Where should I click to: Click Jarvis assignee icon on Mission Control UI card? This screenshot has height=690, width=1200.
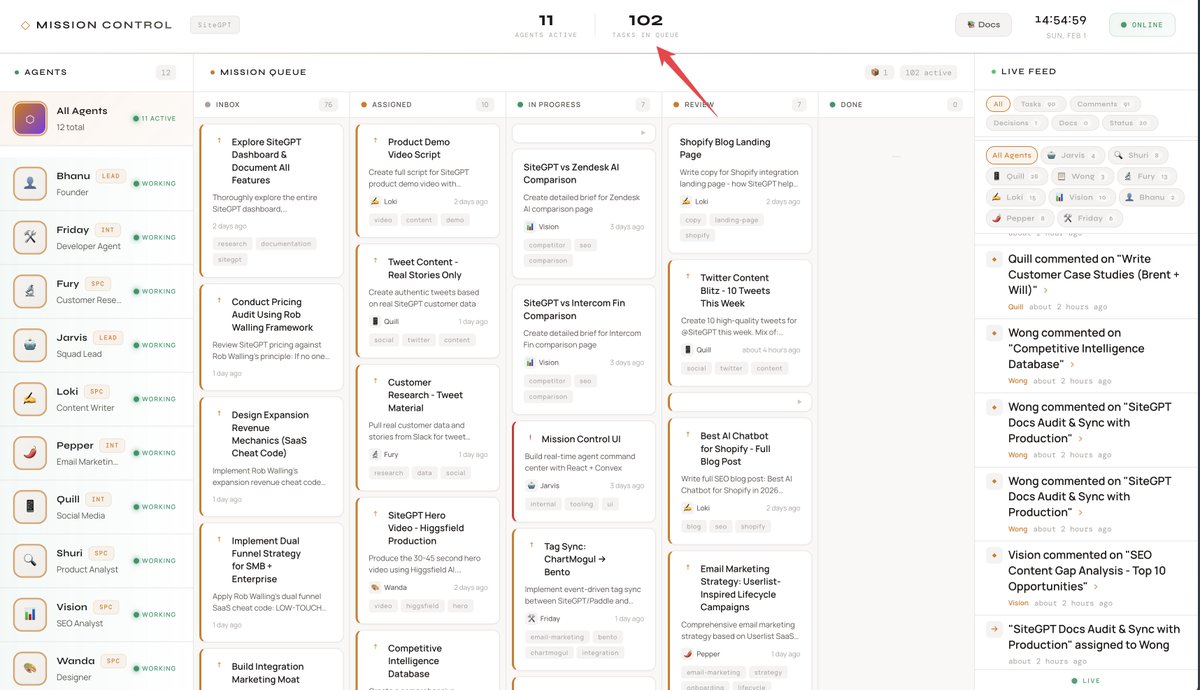point(531,485)
